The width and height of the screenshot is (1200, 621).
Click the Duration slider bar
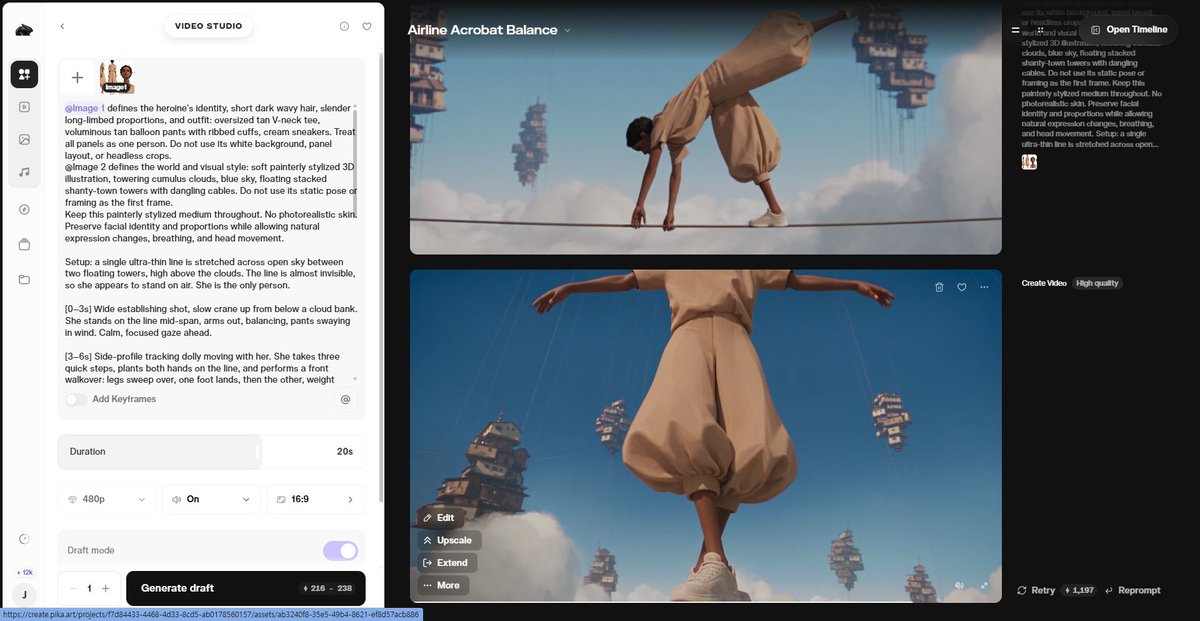click(x=211, y=452)
